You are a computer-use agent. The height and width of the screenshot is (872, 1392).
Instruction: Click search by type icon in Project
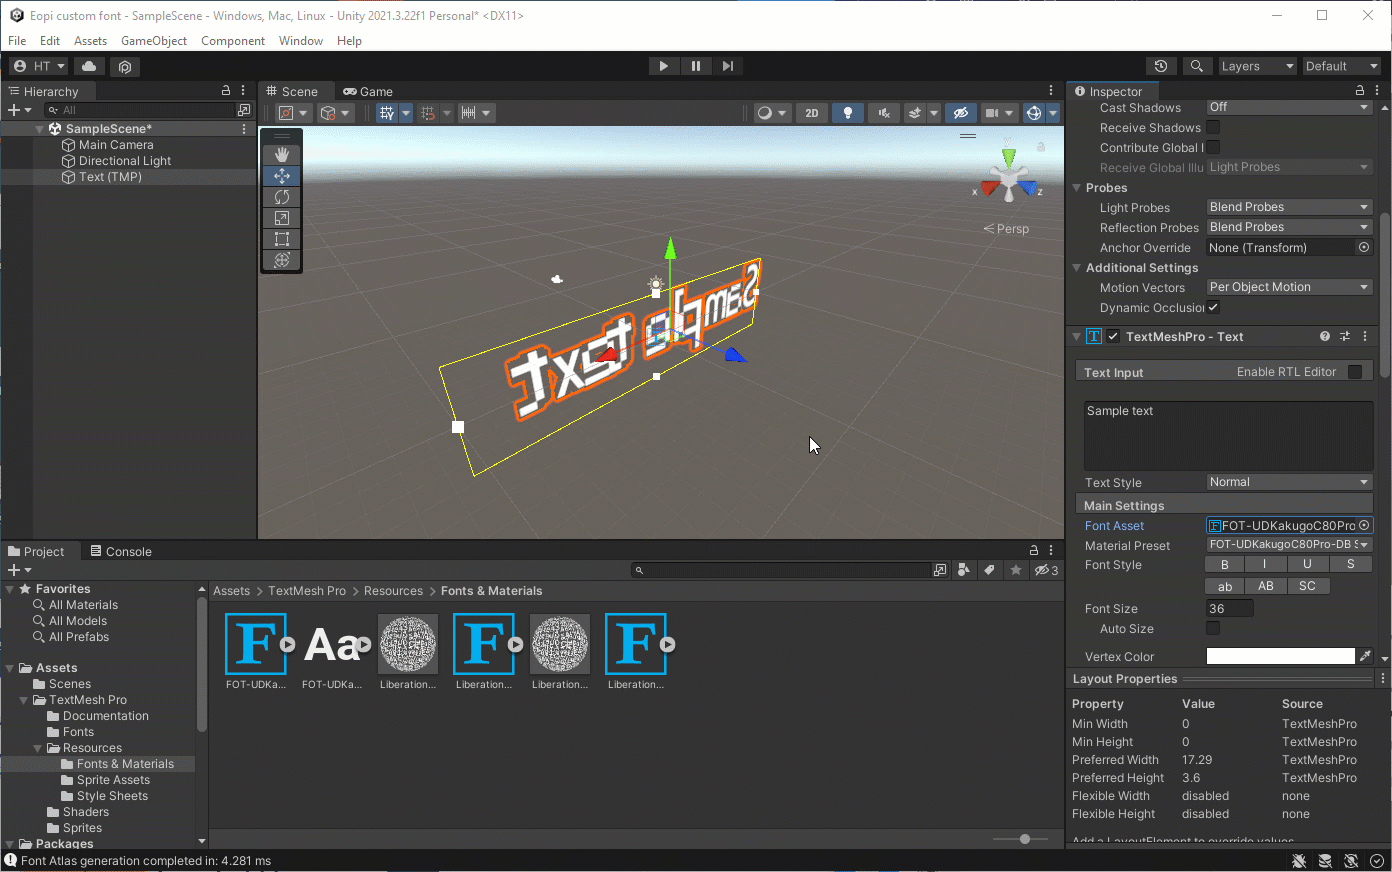click(963, 570)
